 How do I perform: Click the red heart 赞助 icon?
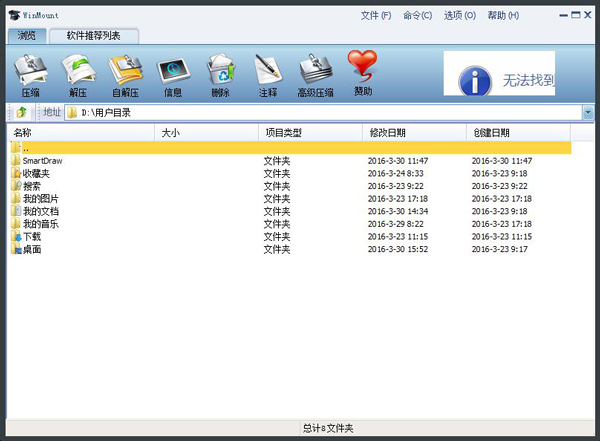click(x=362, y=66)
